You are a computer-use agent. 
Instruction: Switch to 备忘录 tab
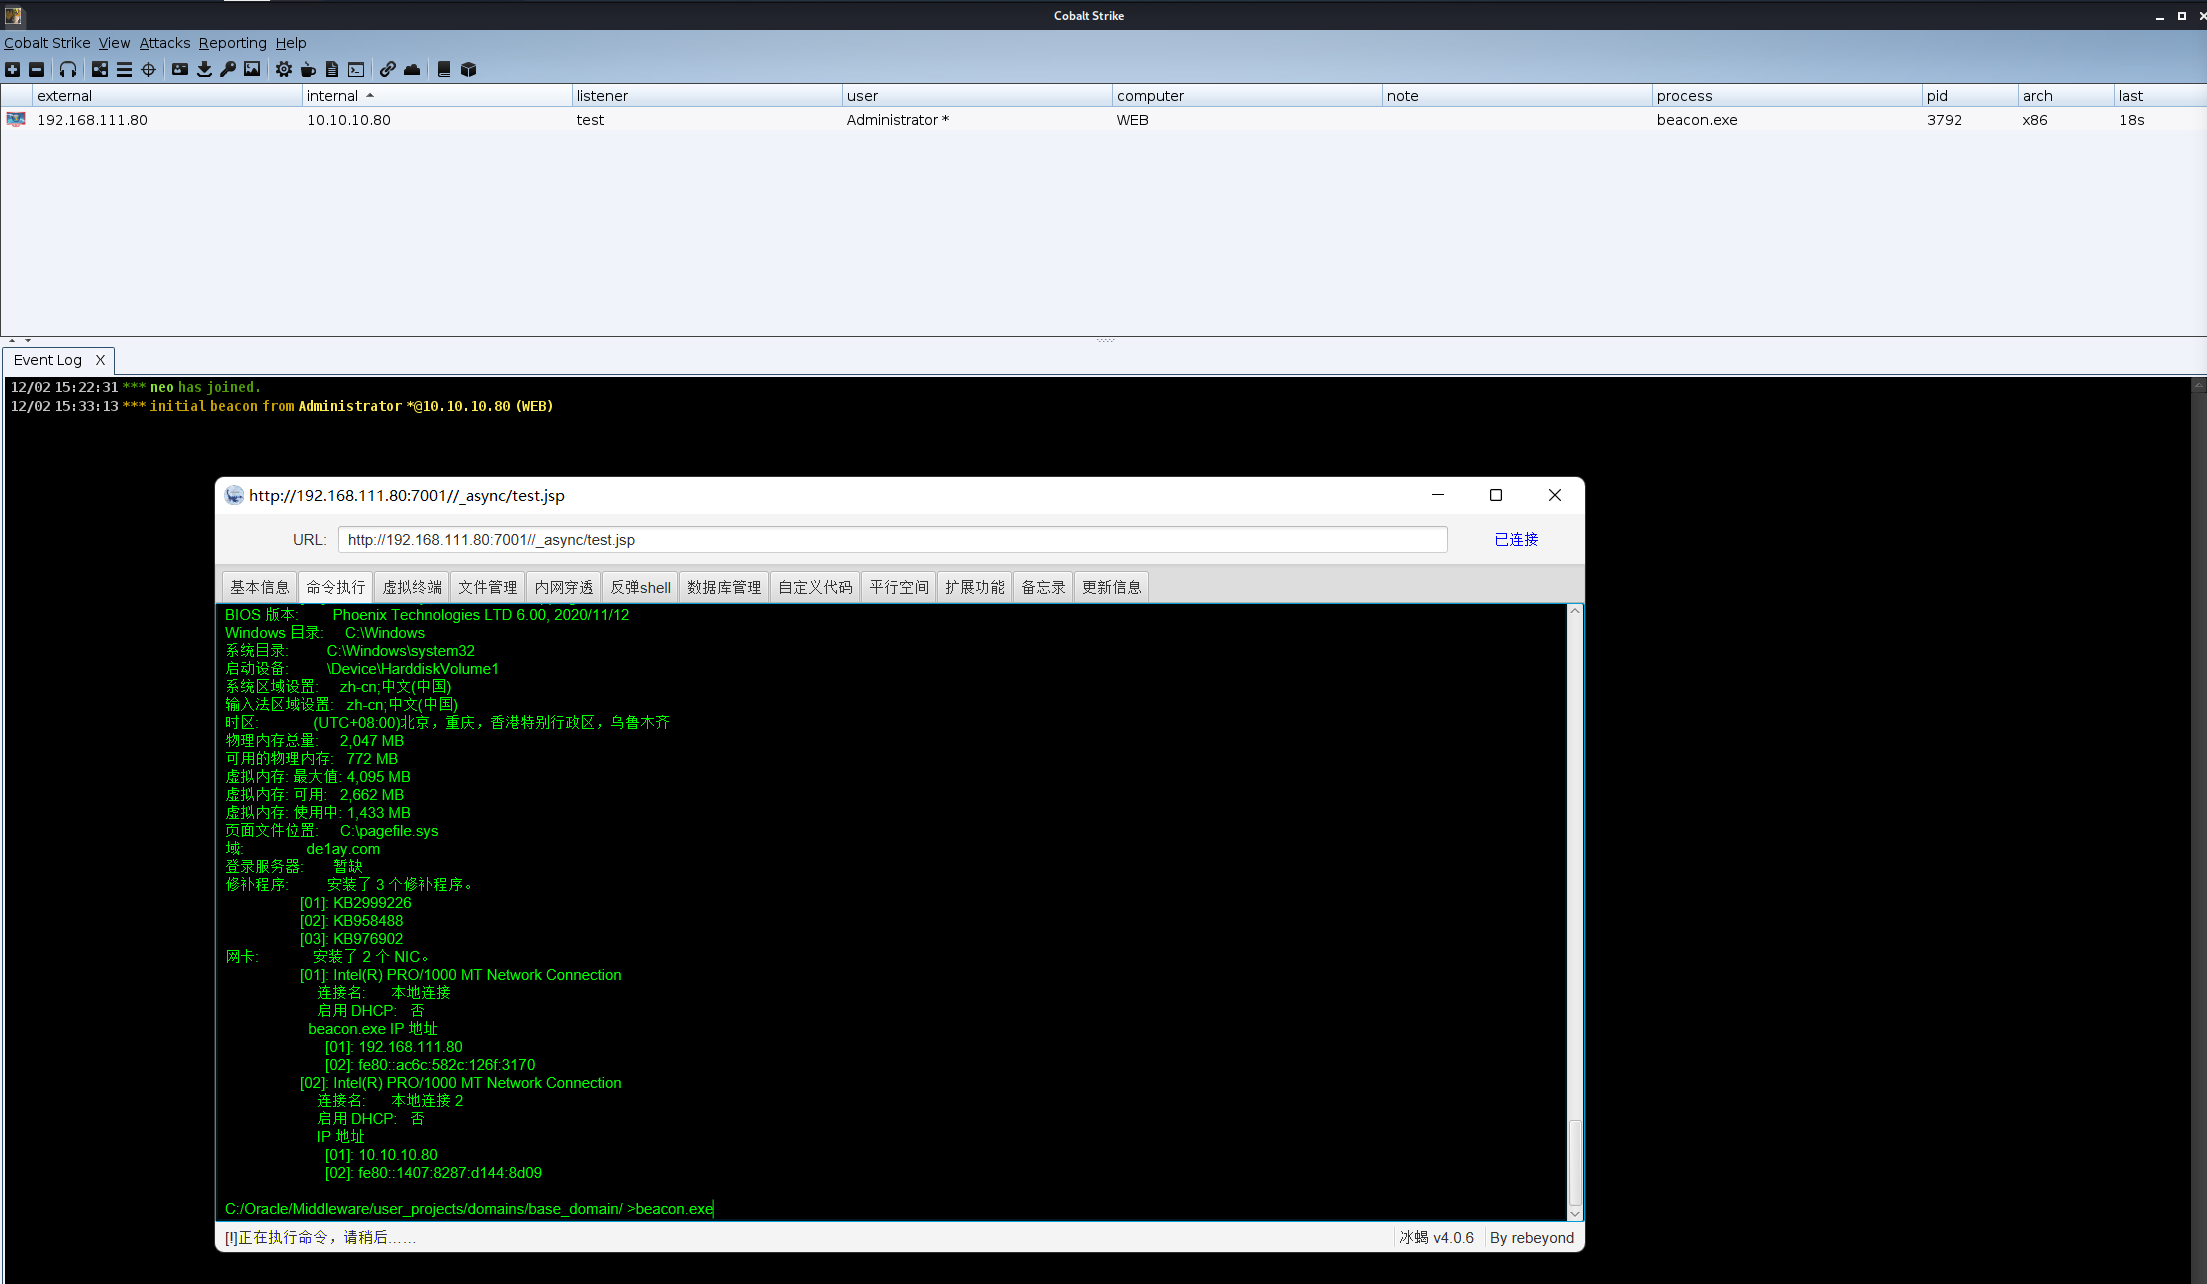point(1043,587)
